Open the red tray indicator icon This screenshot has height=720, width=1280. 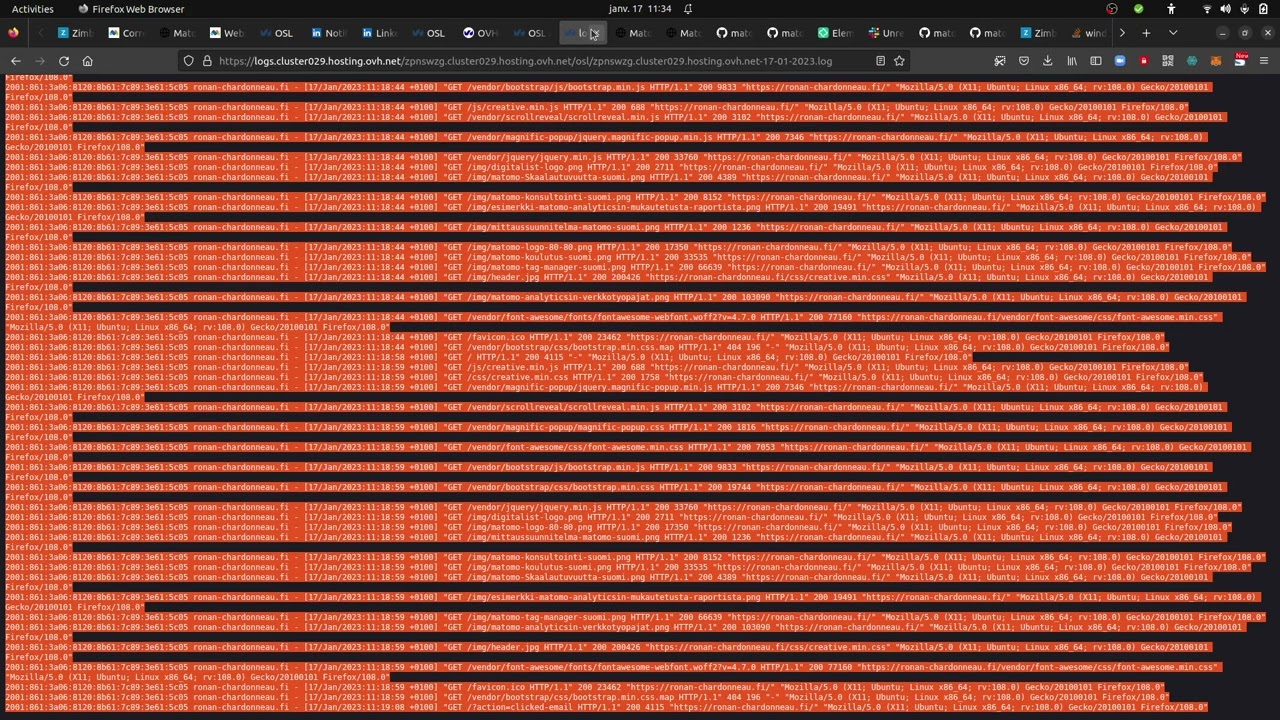(1112, 9)
